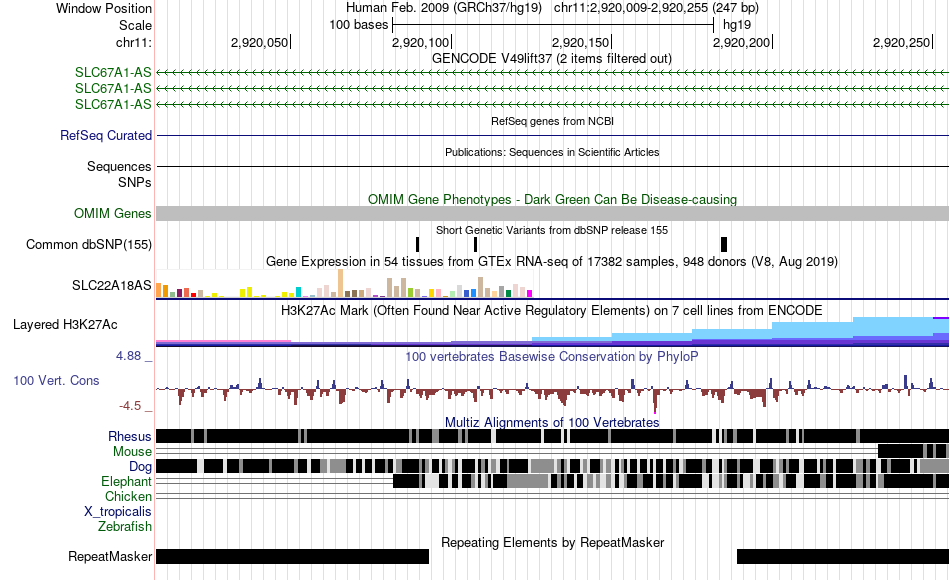
Task: Click the chr11:2,920,009-2,920,255 position text
Action: 656,8
